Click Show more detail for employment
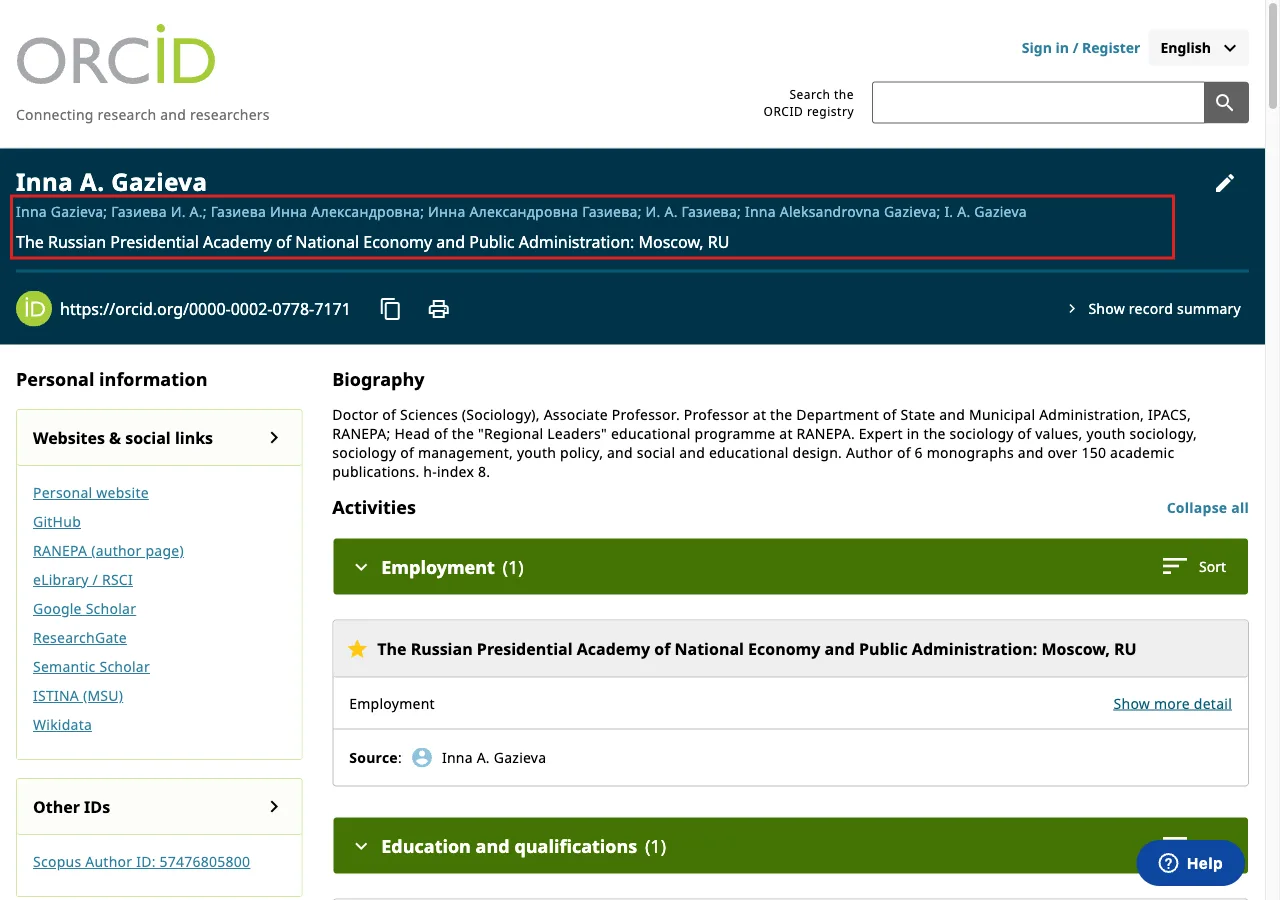This screenshot has height=900, width=1280. tap(1172, 704)
